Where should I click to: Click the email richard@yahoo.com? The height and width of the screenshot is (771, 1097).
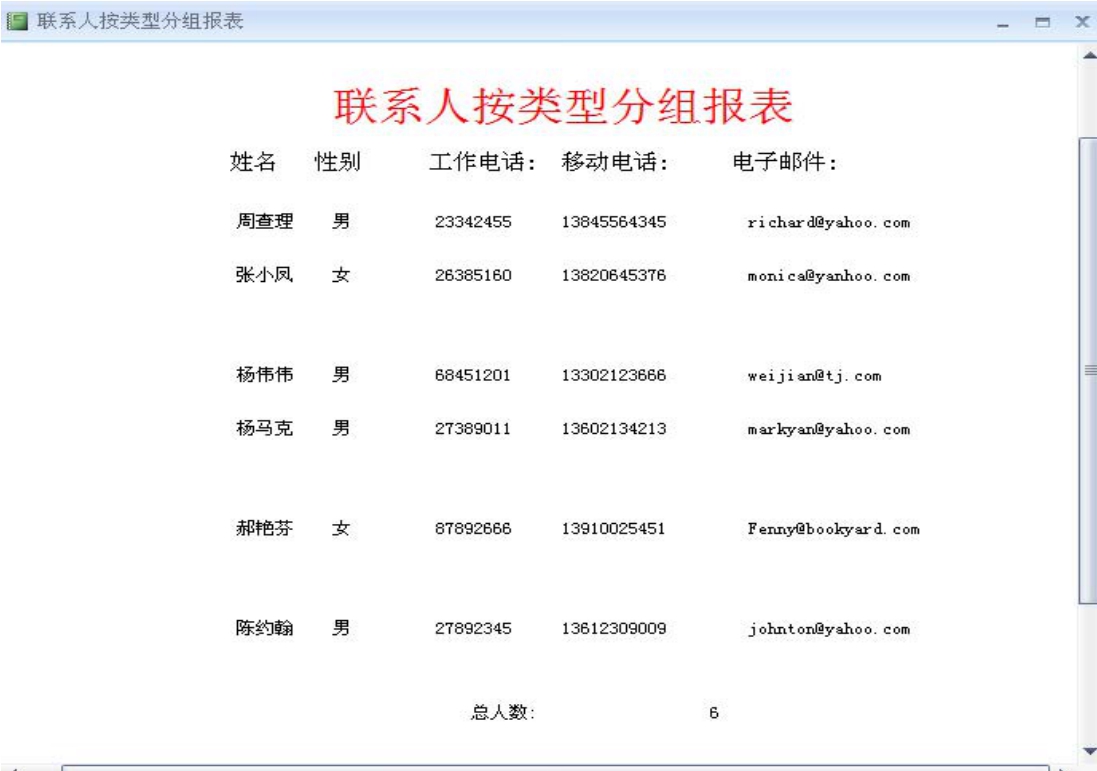tap(828, 223)
